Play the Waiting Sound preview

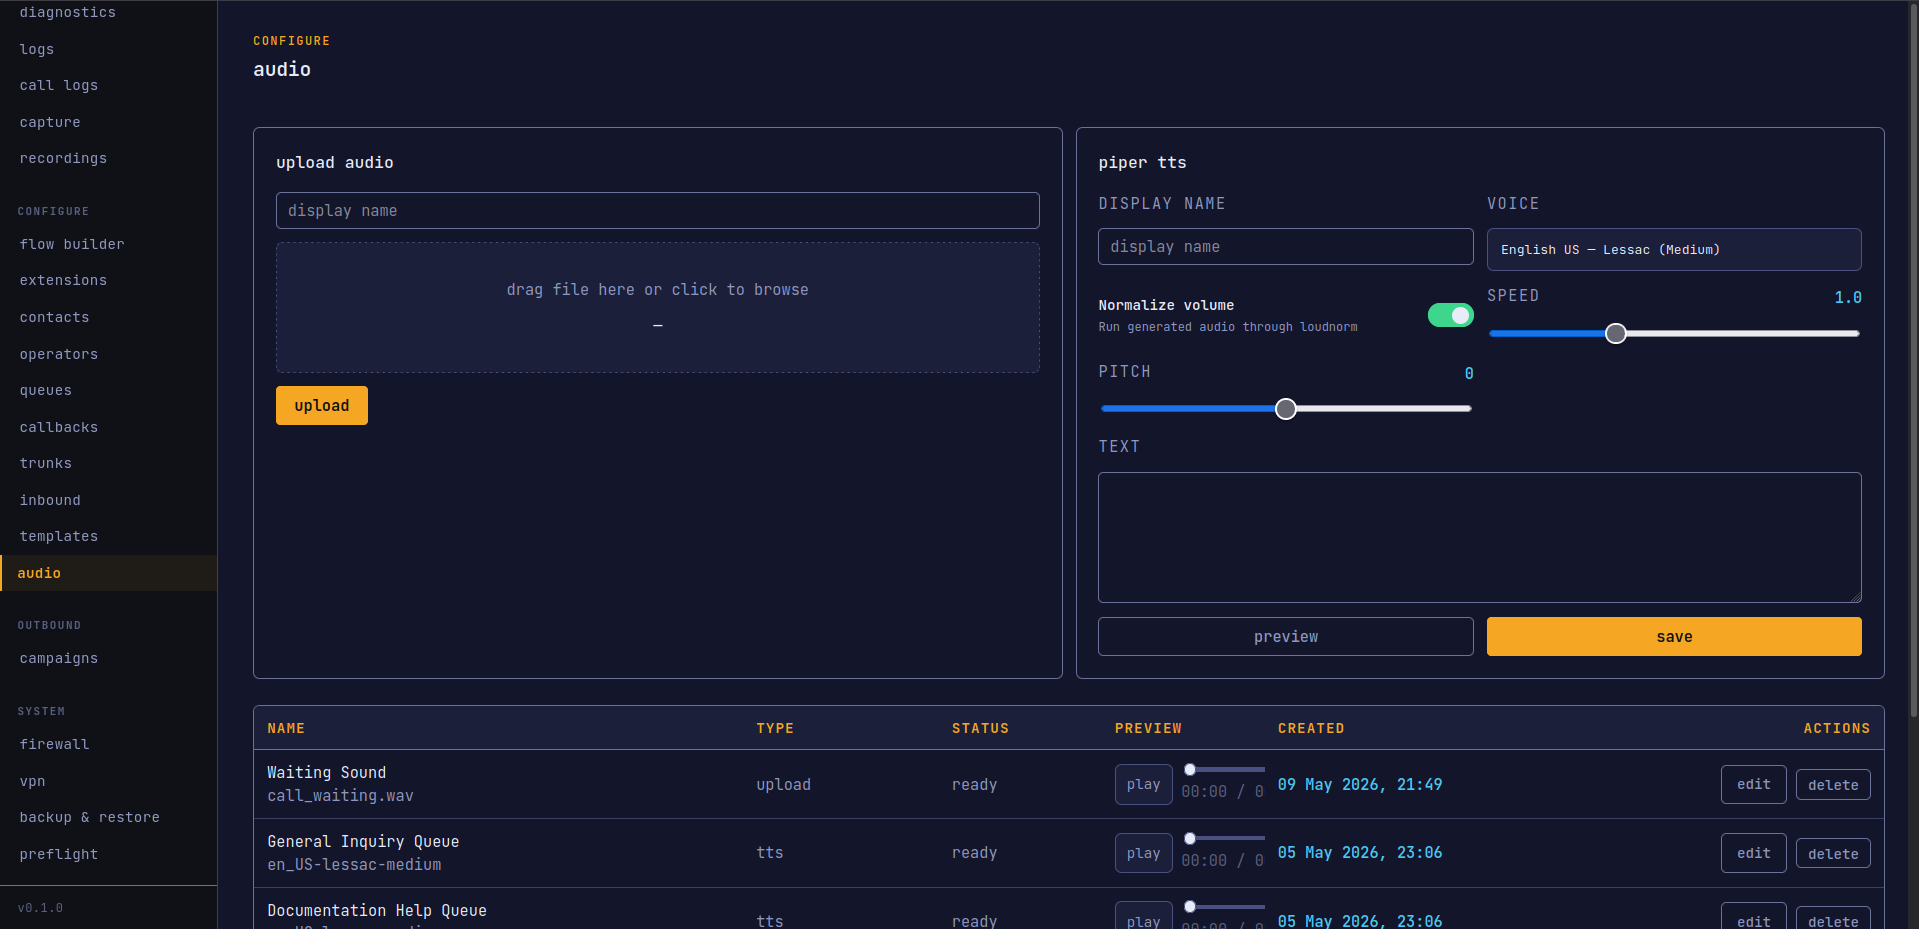tap(1143, 785)
